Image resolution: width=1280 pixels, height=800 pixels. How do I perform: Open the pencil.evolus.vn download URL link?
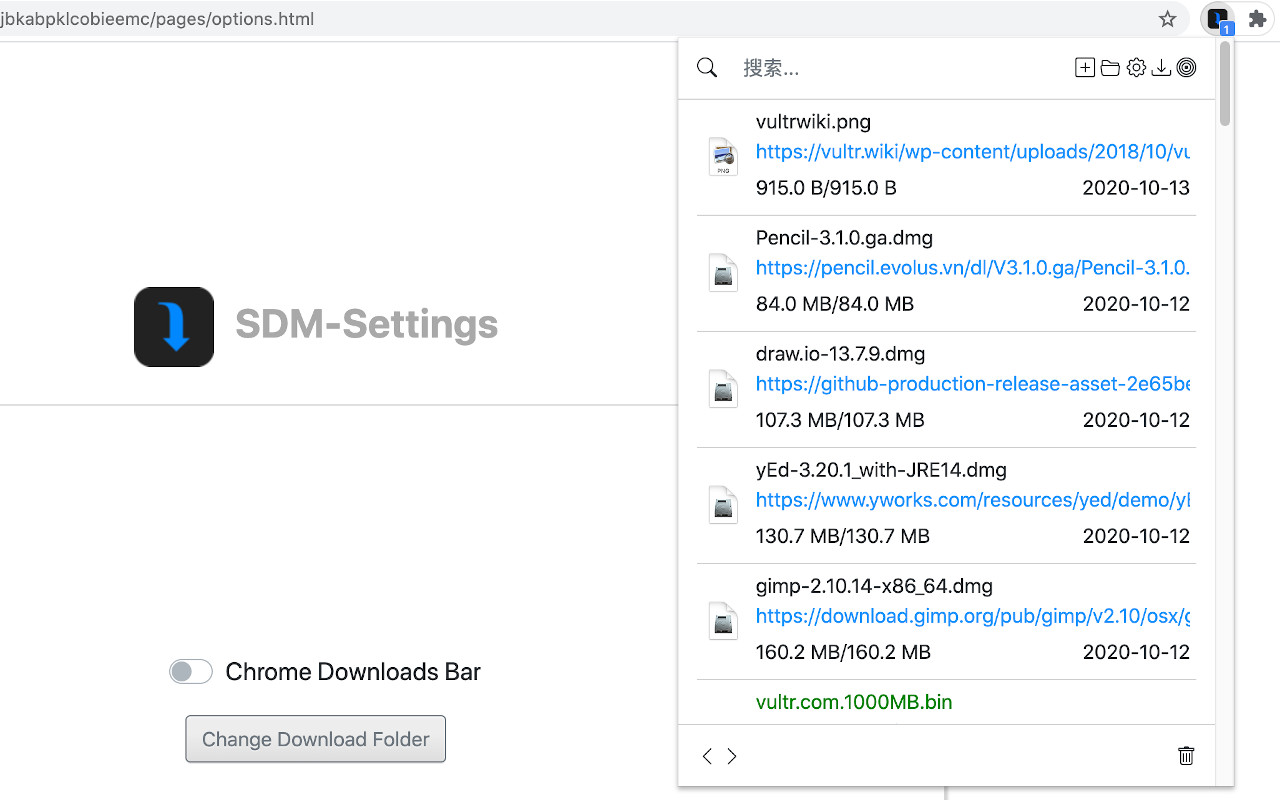point(973,268)
